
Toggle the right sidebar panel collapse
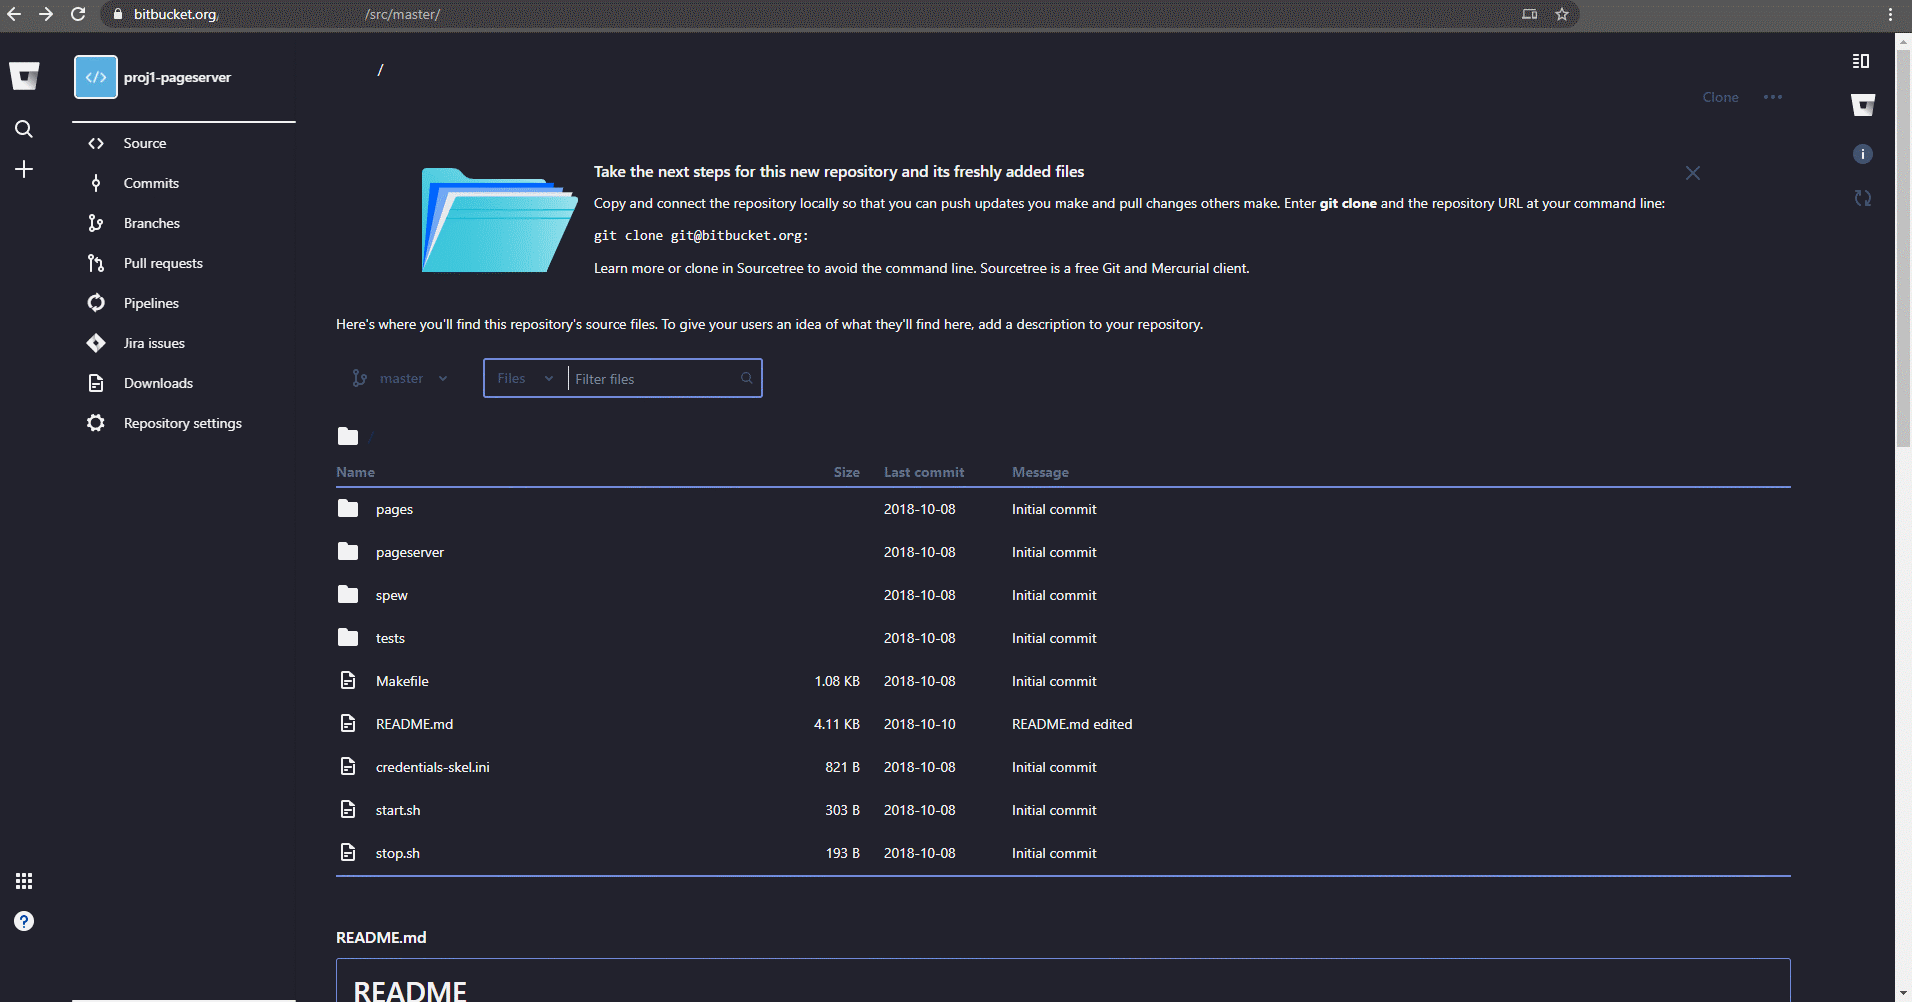[1861, 61]
